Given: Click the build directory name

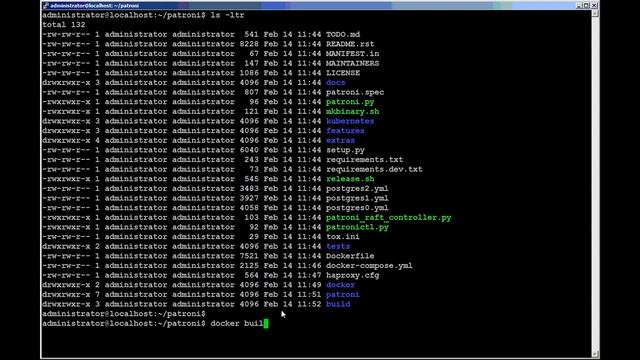Looking at the screenshot, I should (x=338, y=304).
